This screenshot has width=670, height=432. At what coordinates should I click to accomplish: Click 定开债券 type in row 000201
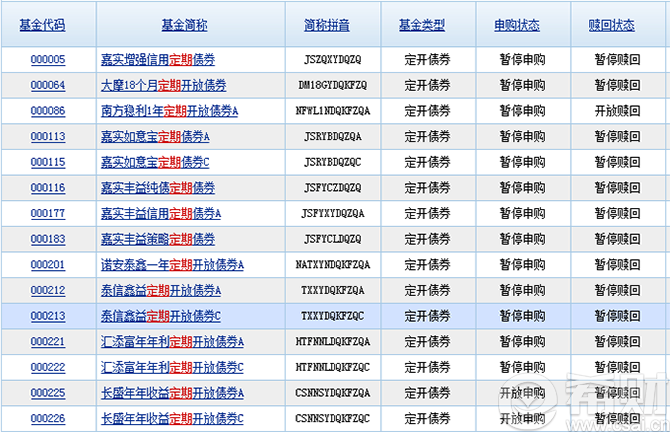(x=427, y=264)
